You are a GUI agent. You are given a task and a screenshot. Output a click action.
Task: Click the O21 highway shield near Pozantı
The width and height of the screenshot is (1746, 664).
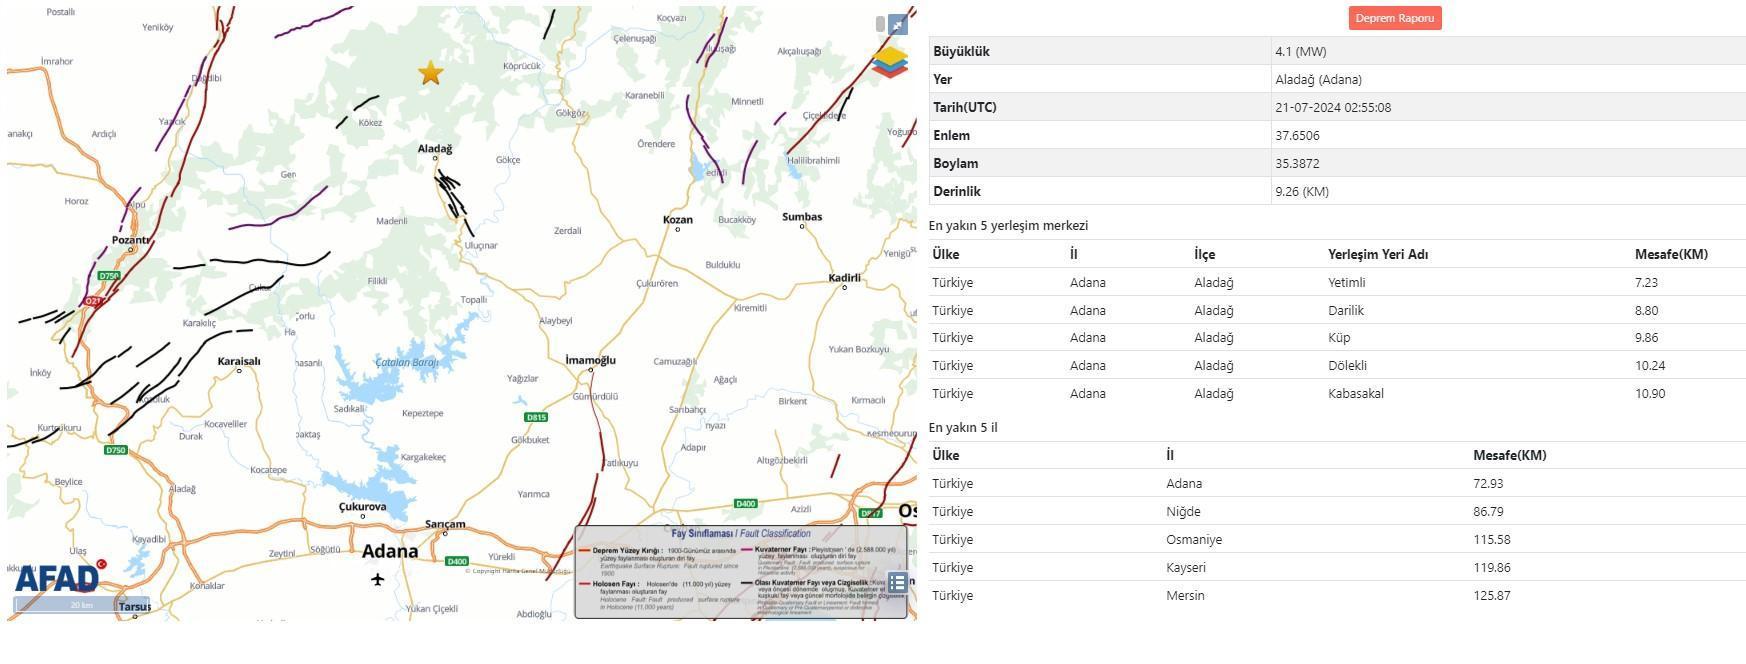[93, 301]
